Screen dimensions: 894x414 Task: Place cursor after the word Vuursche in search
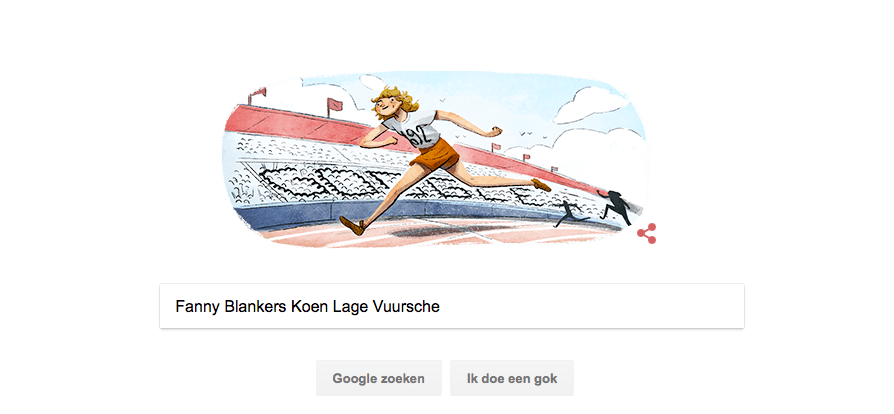tap(441, 306)
